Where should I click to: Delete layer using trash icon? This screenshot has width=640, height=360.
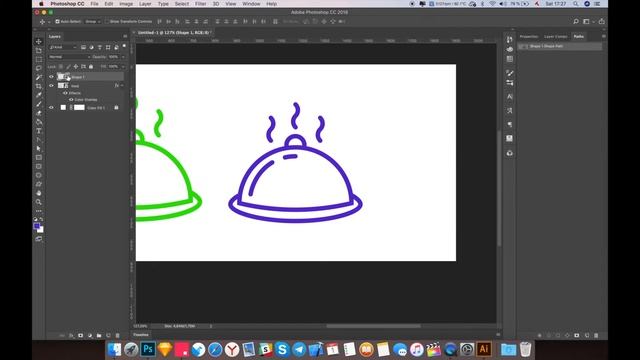[118, 336]
